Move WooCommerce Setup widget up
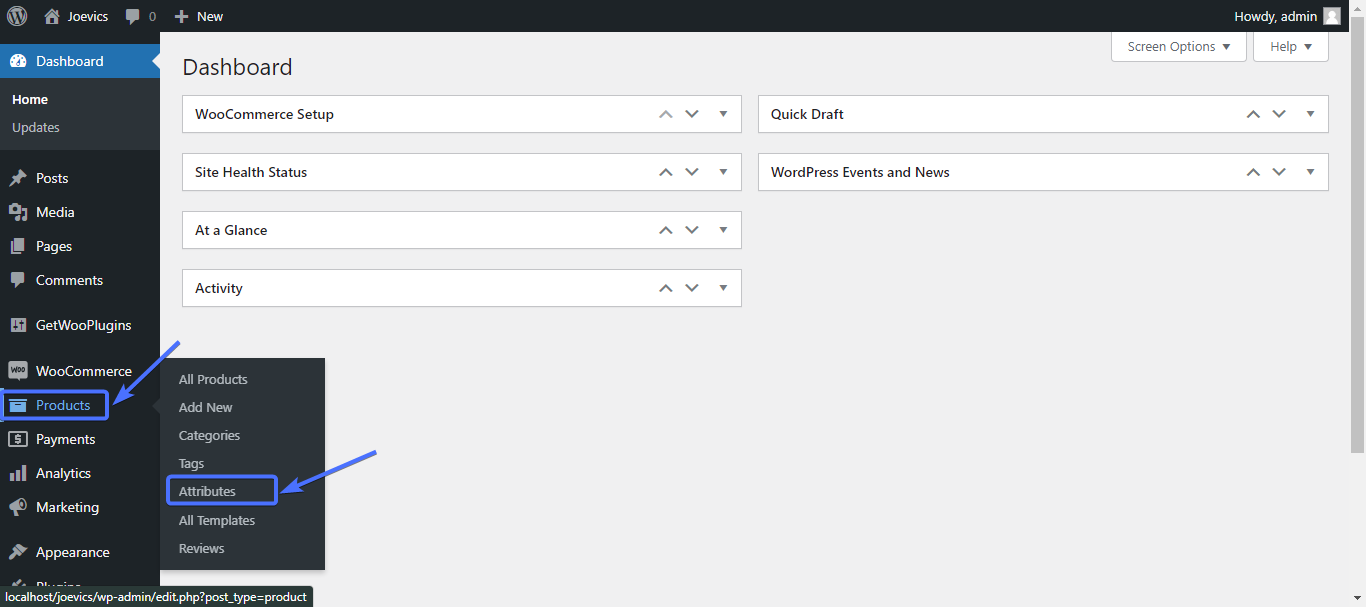Image resolution: width=1366 pixels, height=607 pixels. (666, 114)
